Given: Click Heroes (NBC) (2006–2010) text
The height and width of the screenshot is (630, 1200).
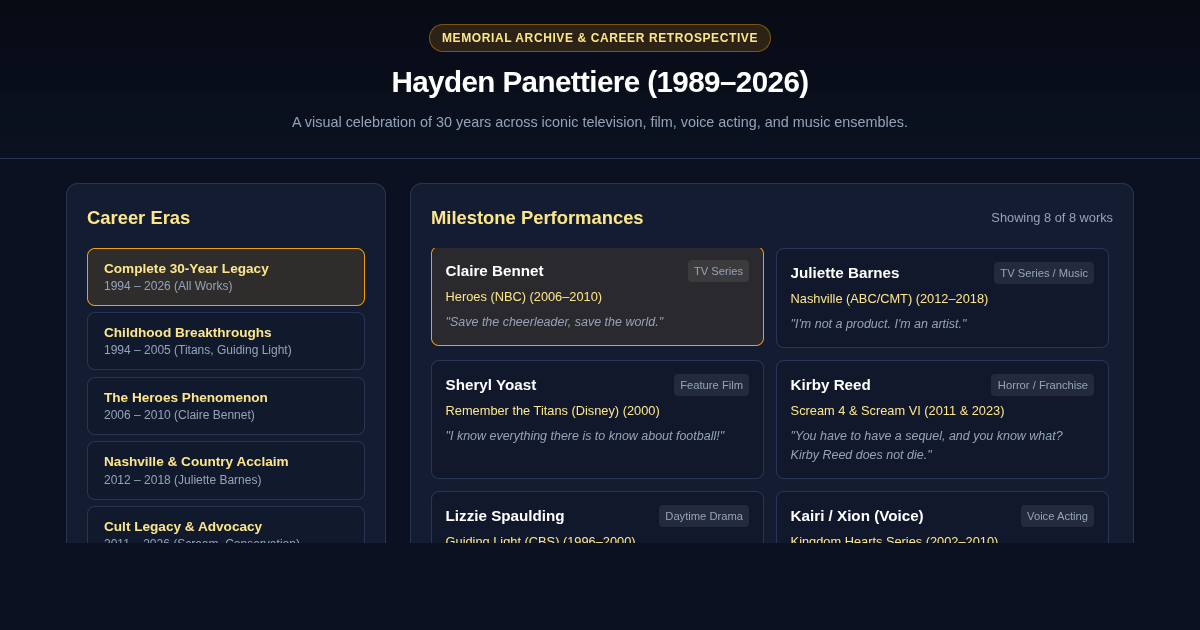Looking at the screenshot, I should 524,297.
